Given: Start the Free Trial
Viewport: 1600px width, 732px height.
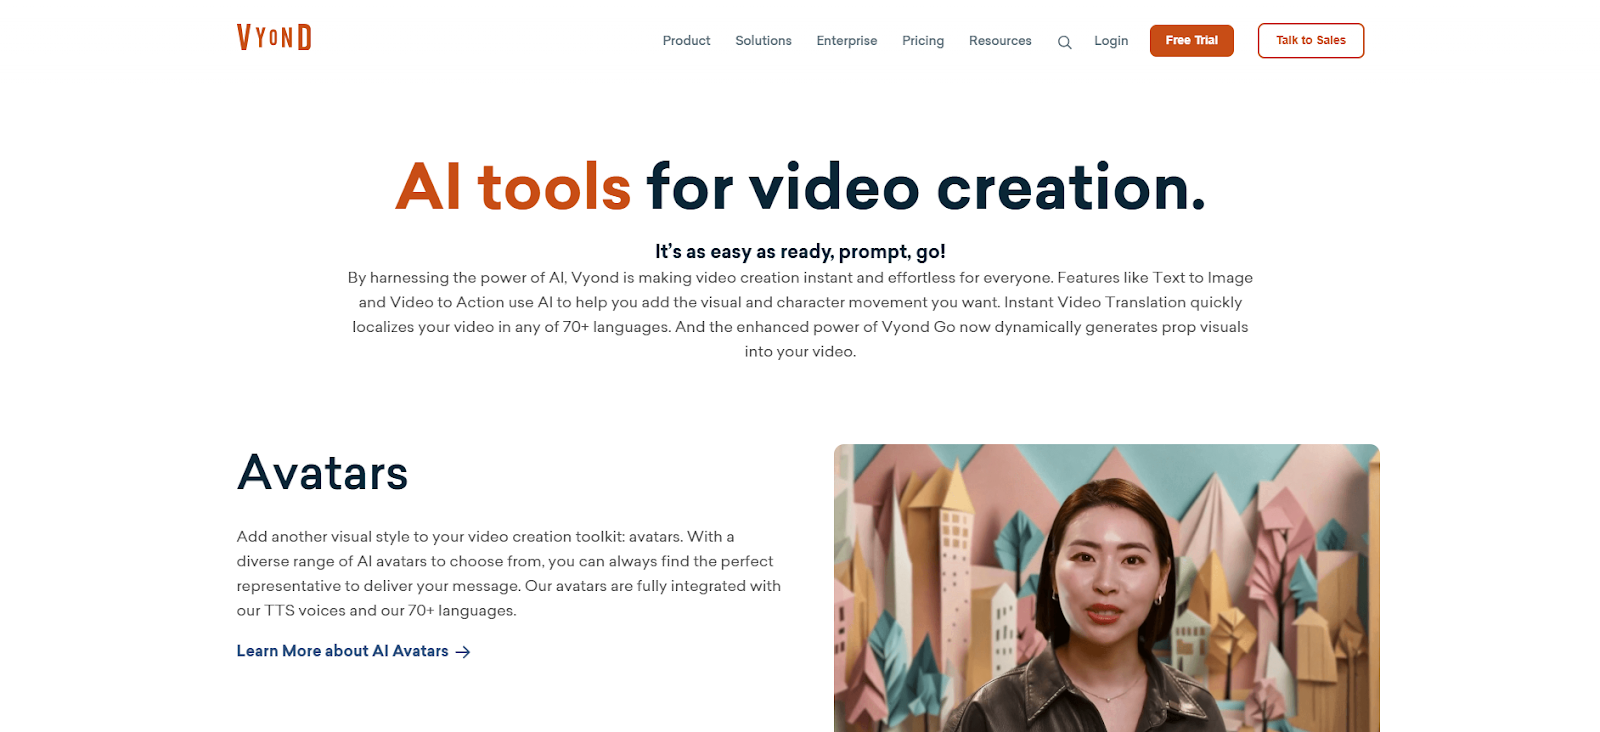Looking at the screenshot, I should click(x=1191, y=41).
